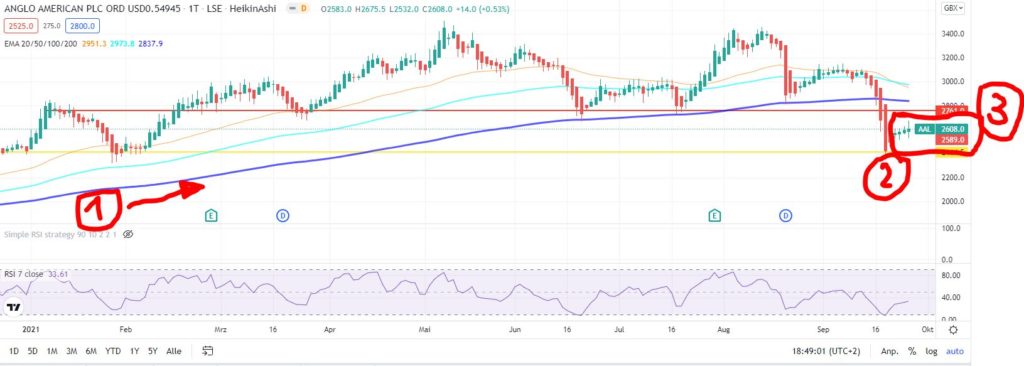Show the hidden Simple RSI strategy indicator
Image resolution: width=1024 pixels, height=366 pixels.
tap(128, 233)
